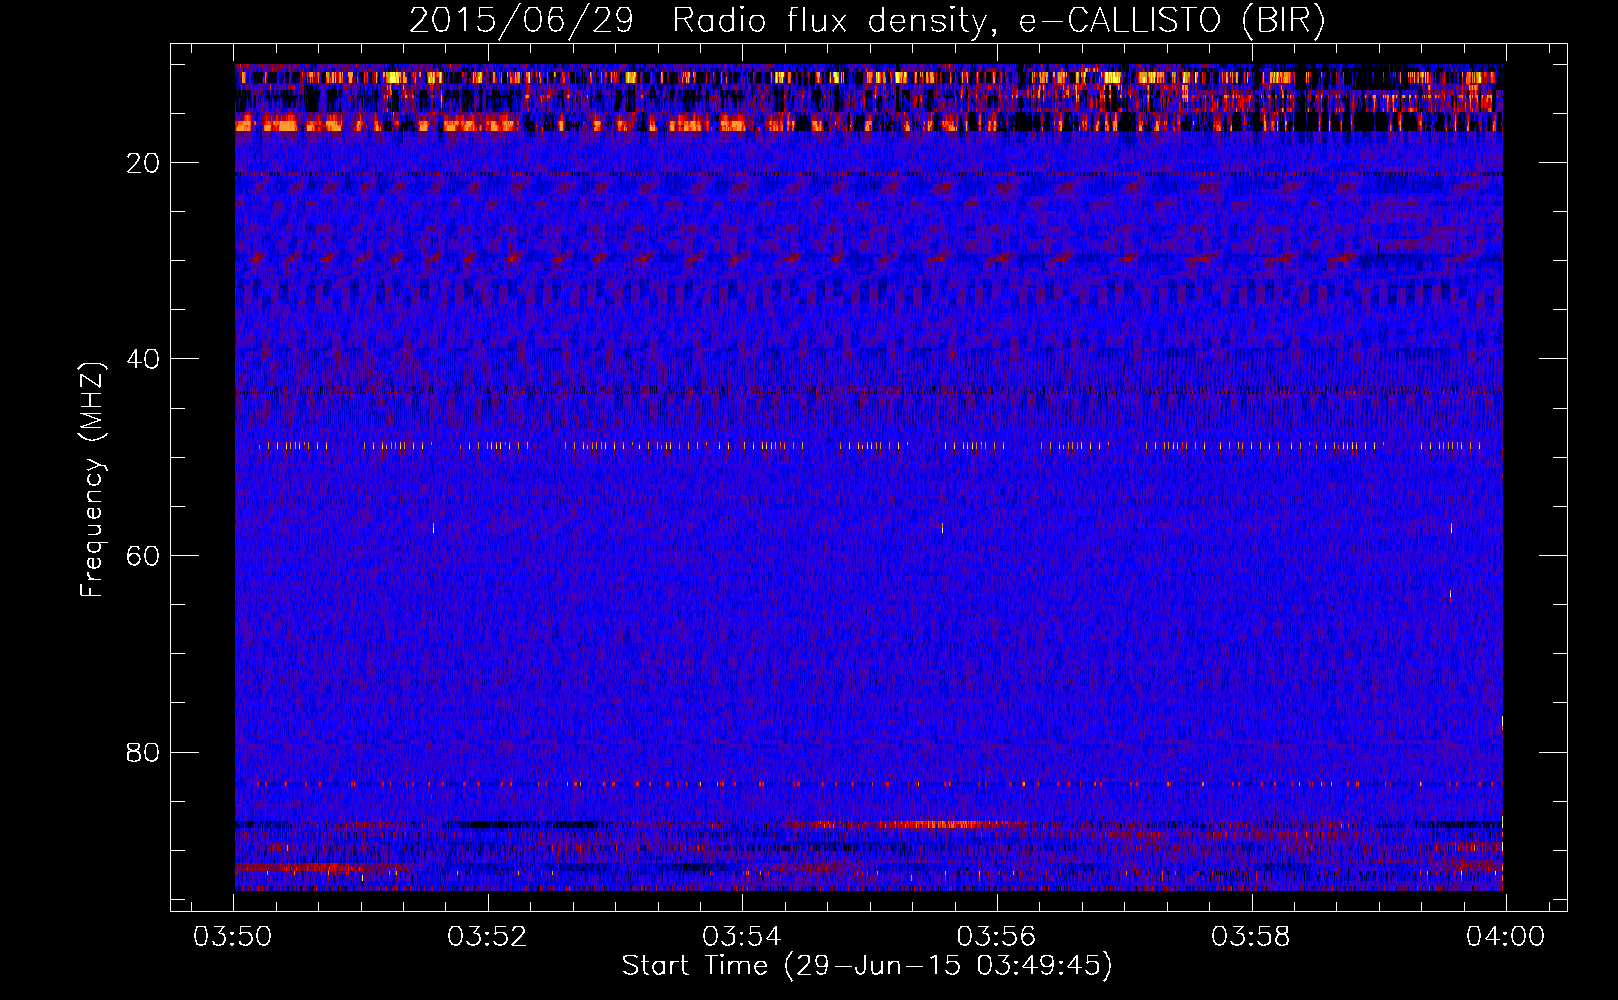Click the plot title '2015/06/29 Radio flux density'

[867, 21]
